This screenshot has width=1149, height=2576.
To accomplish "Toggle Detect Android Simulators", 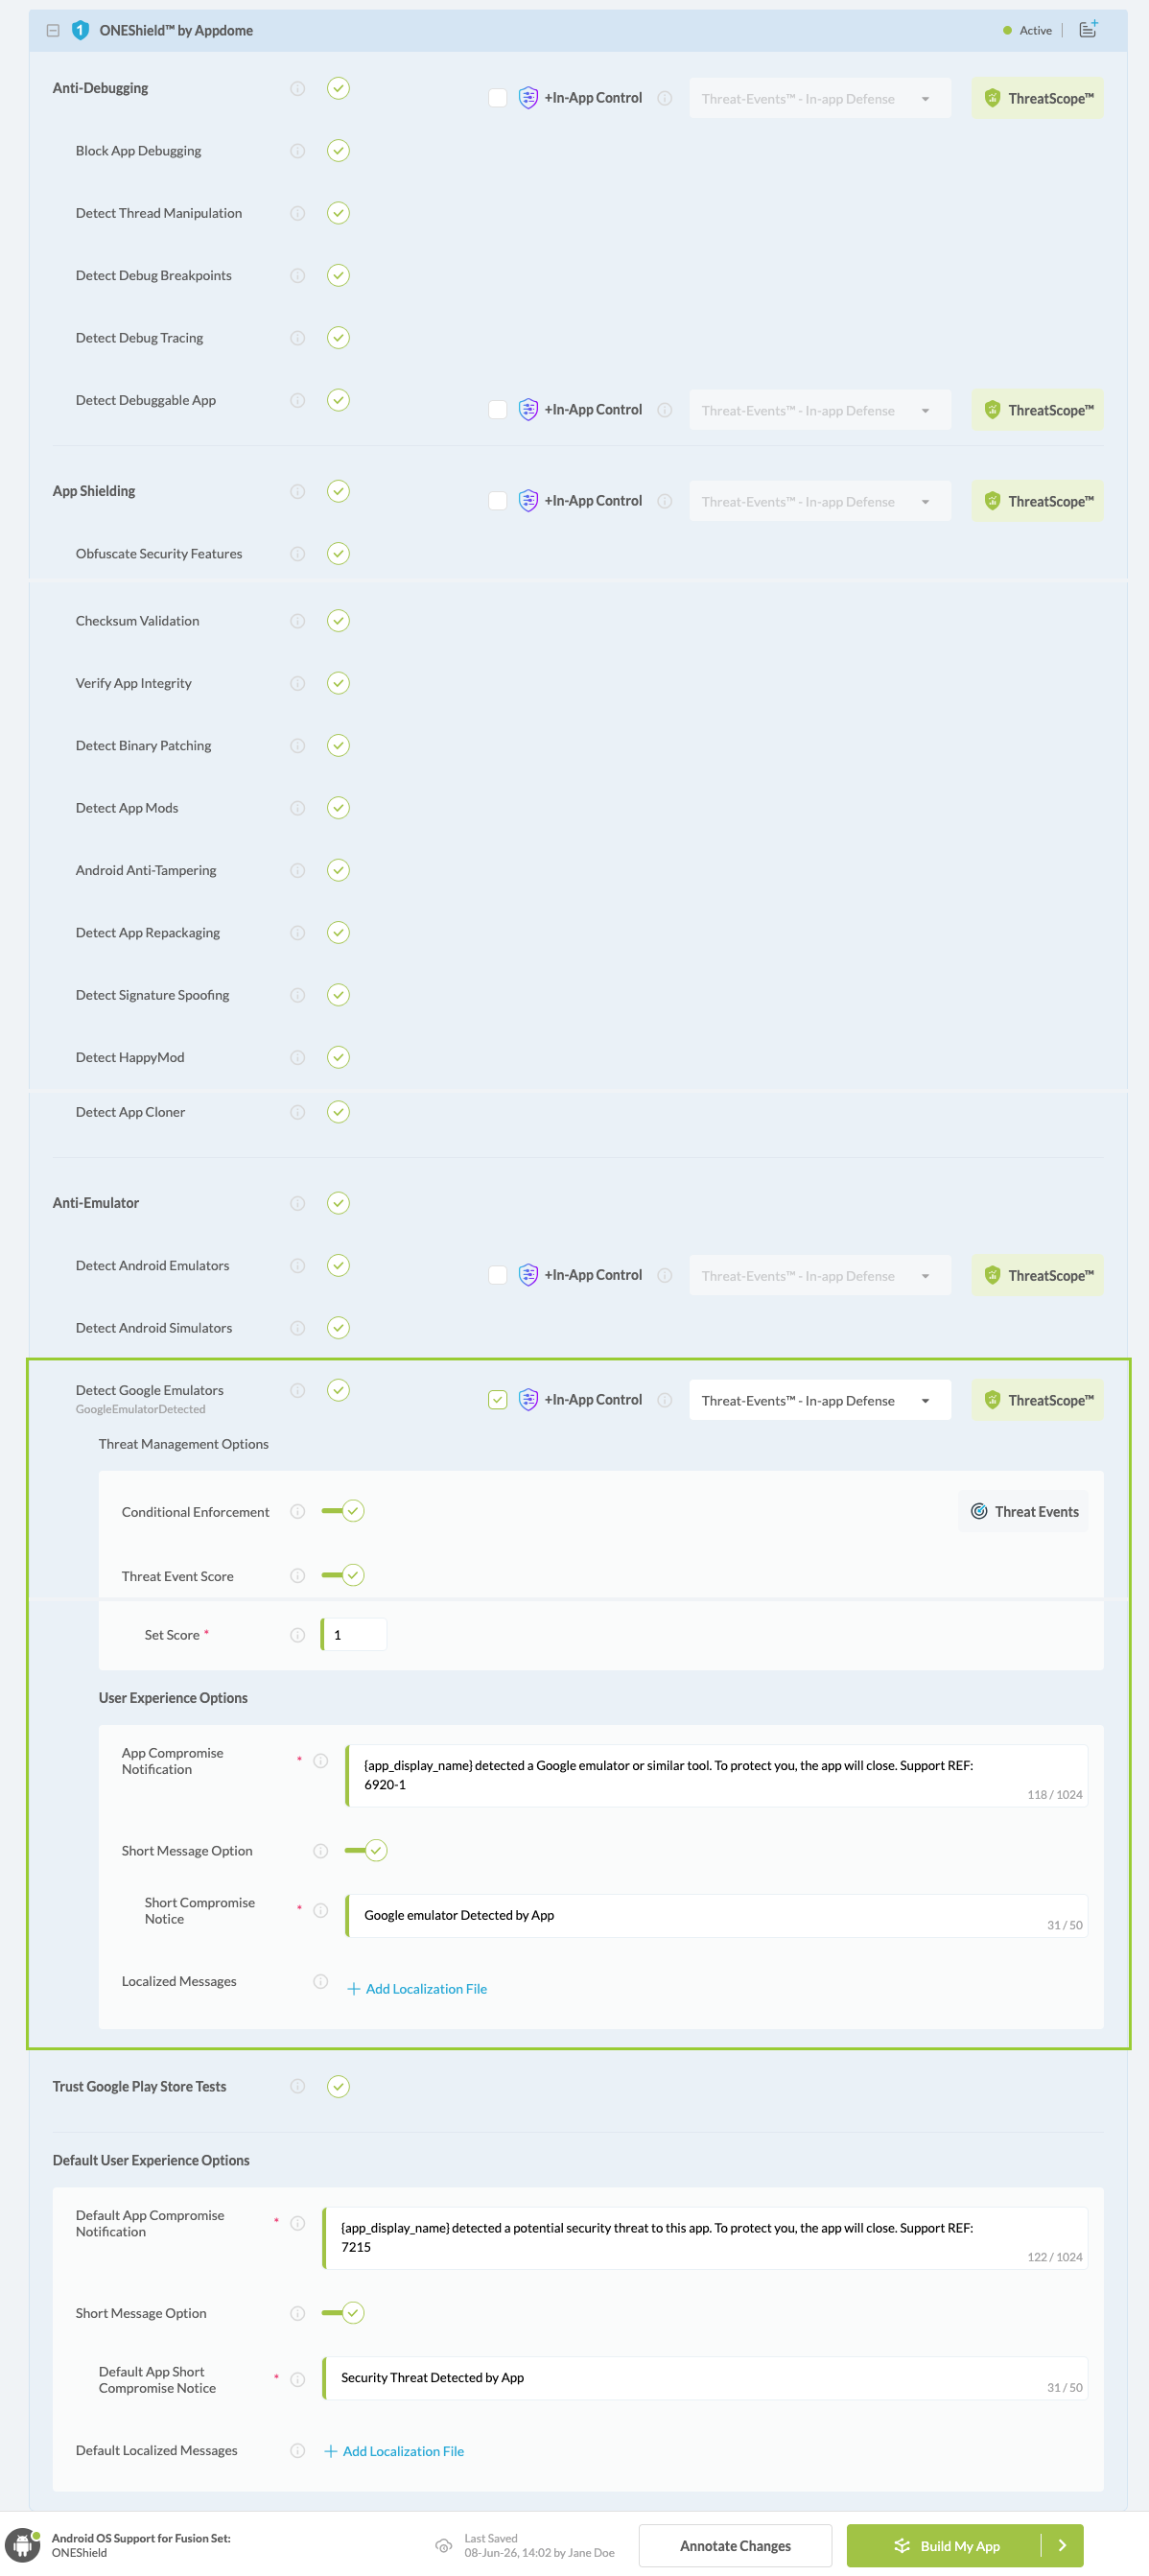I will (x=338, y=1328).
